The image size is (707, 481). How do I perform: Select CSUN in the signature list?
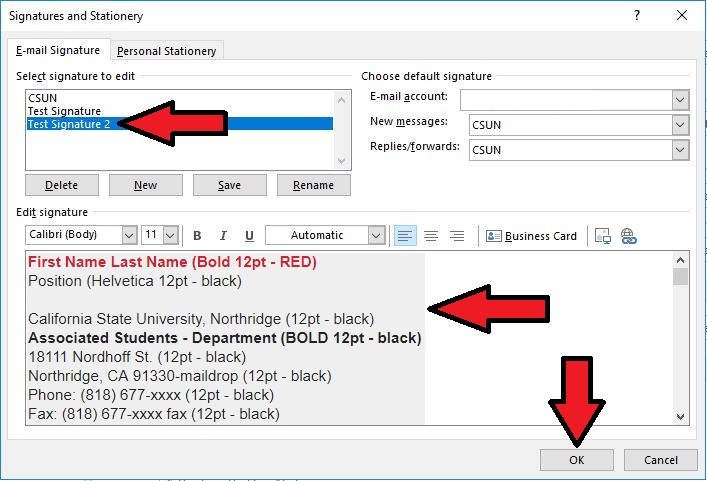42,98
